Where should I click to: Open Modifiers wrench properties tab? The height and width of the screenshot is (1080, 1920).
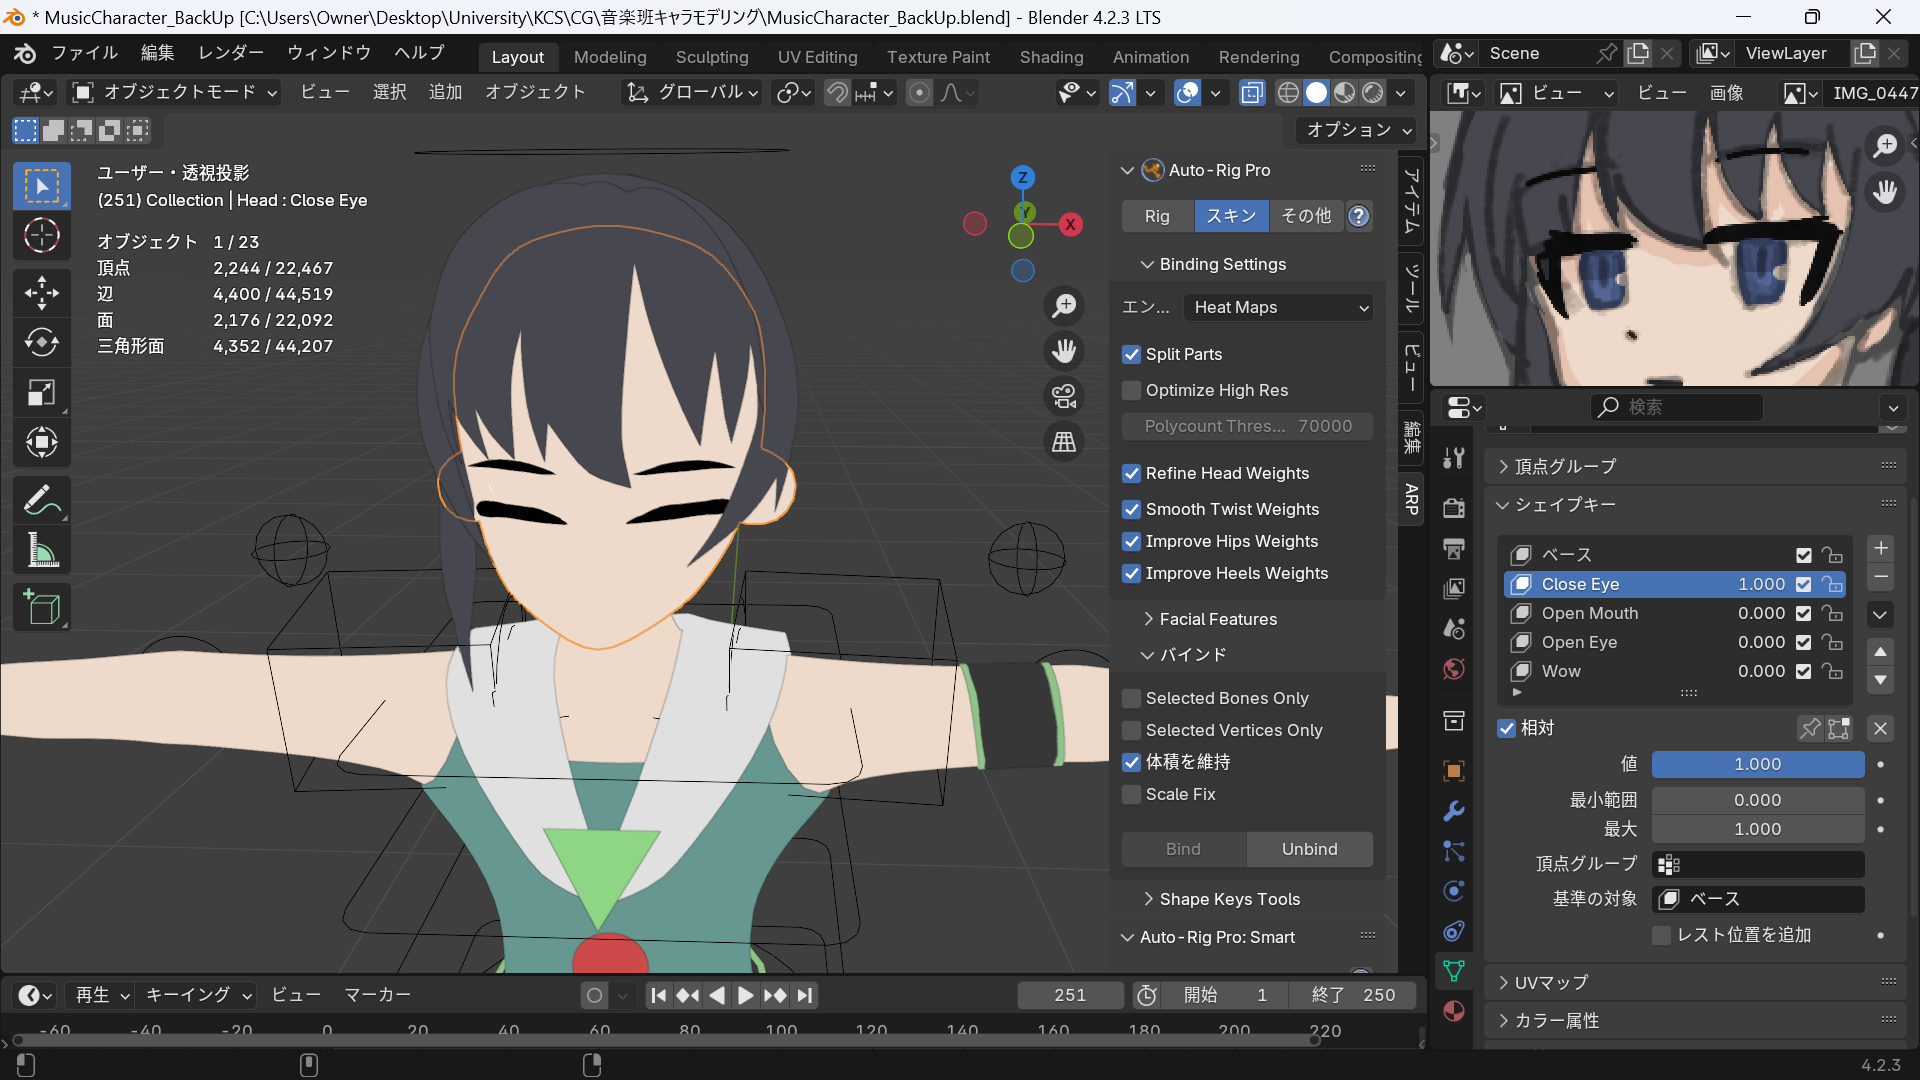click(1454, 811)
